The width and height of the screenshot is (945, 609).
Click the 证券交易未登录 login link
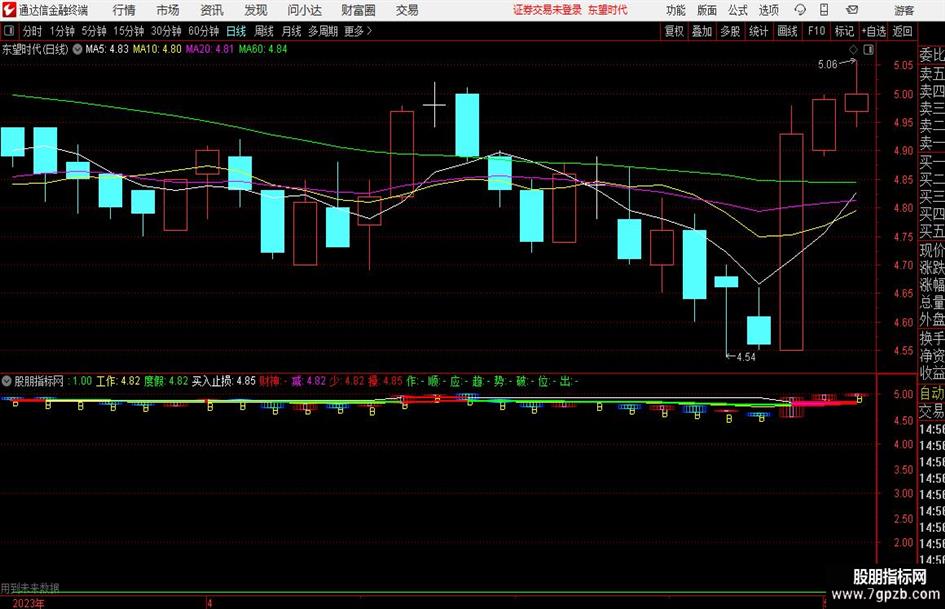(x=547, y=10)
